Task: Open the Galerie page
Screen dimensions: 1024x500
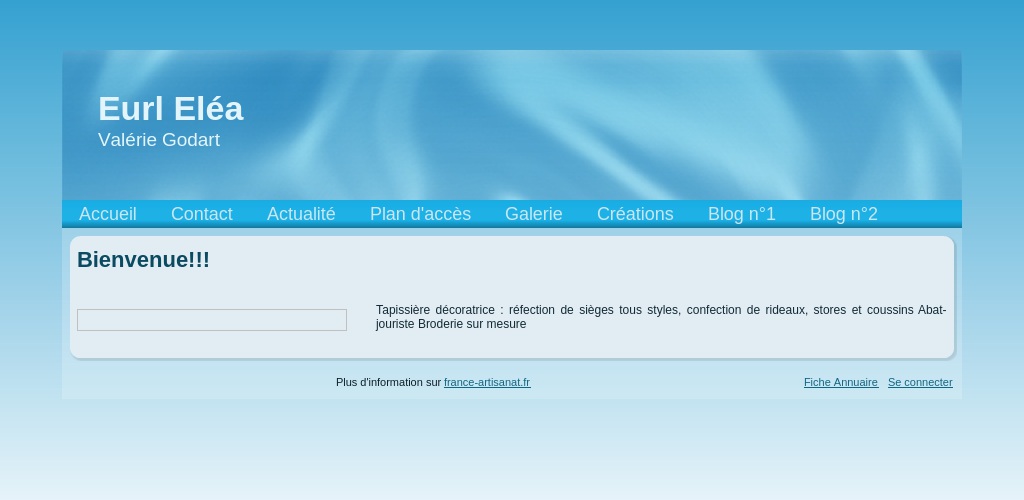Action: (x=534, y=214)
